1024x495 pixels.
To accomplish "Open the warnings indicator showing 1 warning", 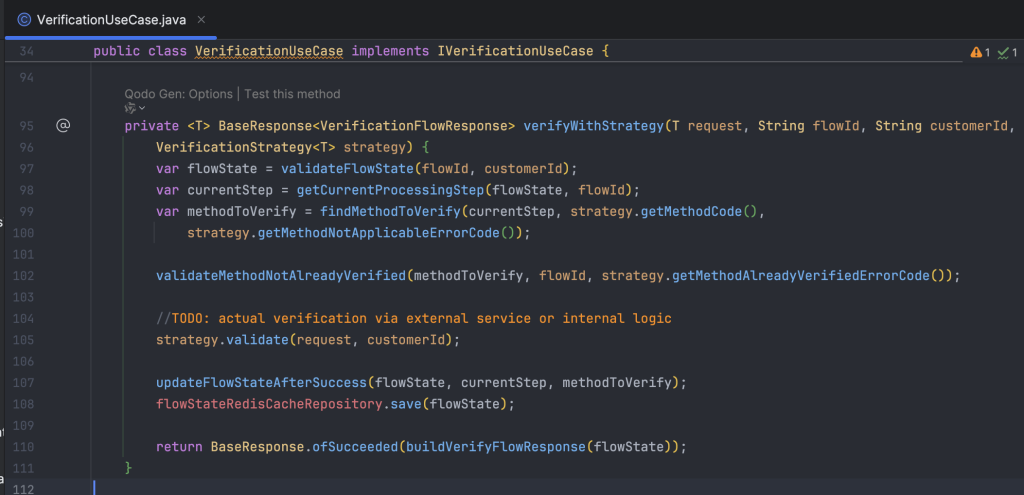I will click(x=980, y=52).
